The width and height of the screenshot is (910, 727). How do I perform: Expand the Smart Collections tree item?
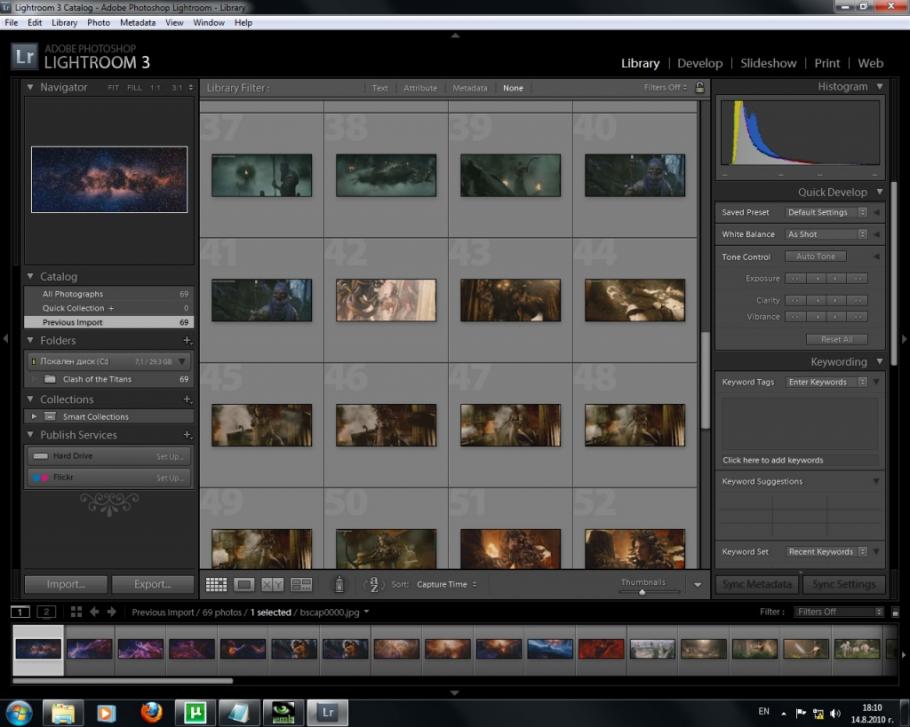(34, 417)
